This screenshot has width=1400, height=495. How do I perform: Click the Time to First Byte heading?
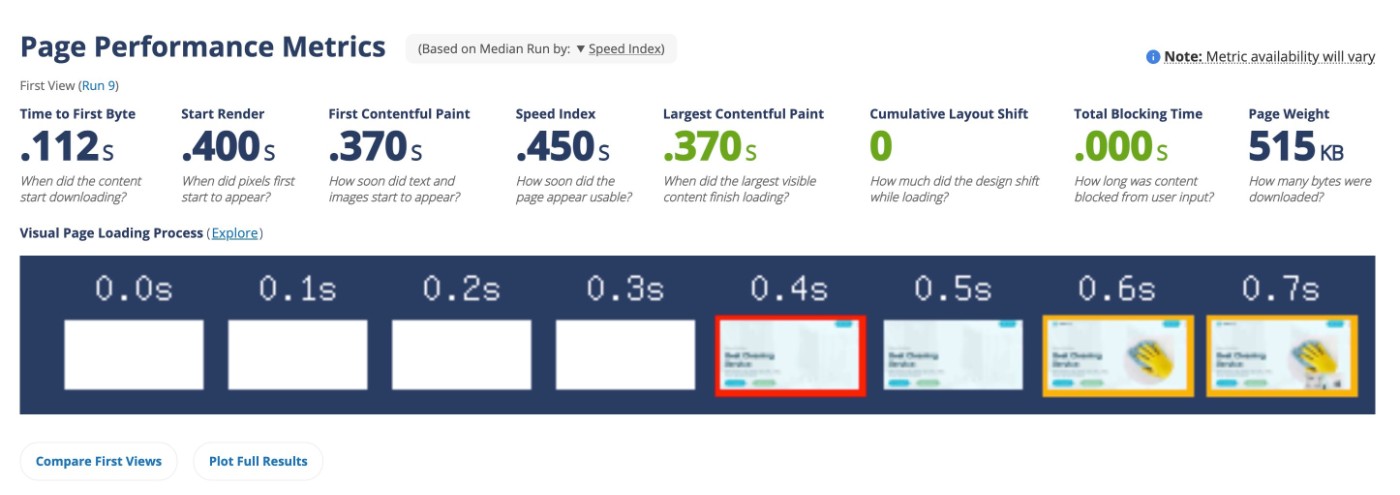[x=78, y=114]
